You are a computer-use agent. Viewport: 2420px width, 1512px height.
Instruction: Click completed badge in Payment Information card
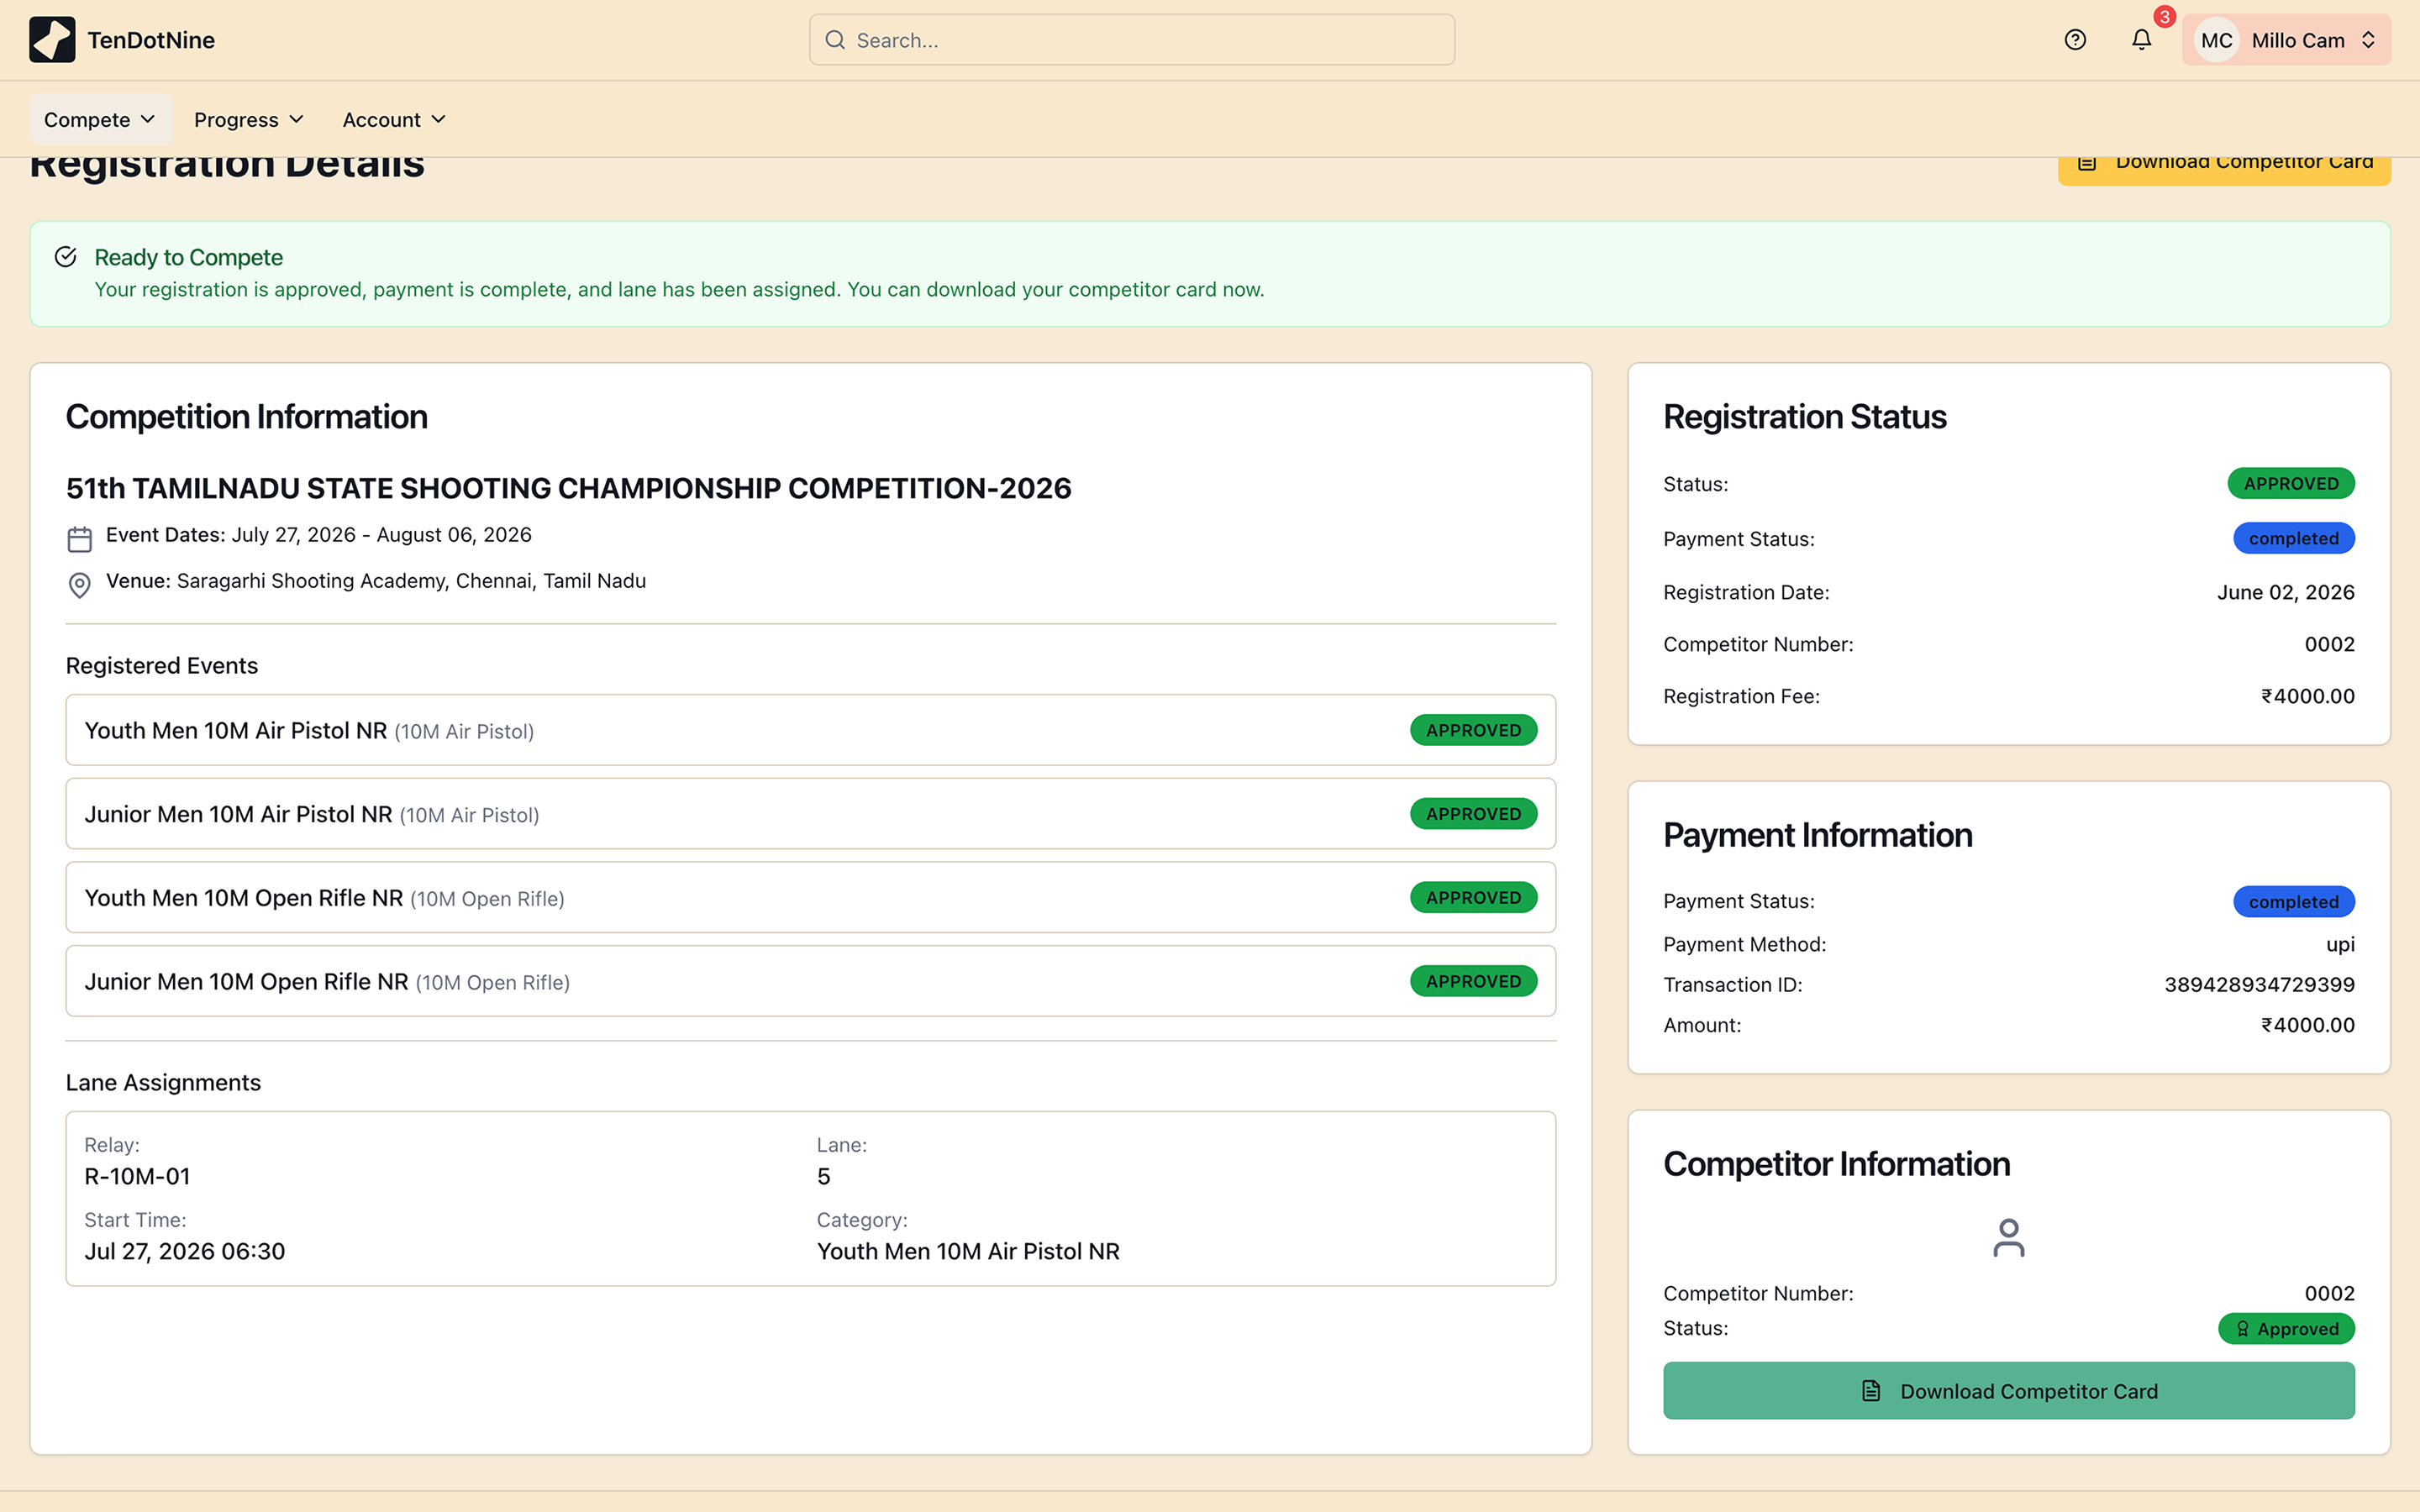click(2294, 901)
